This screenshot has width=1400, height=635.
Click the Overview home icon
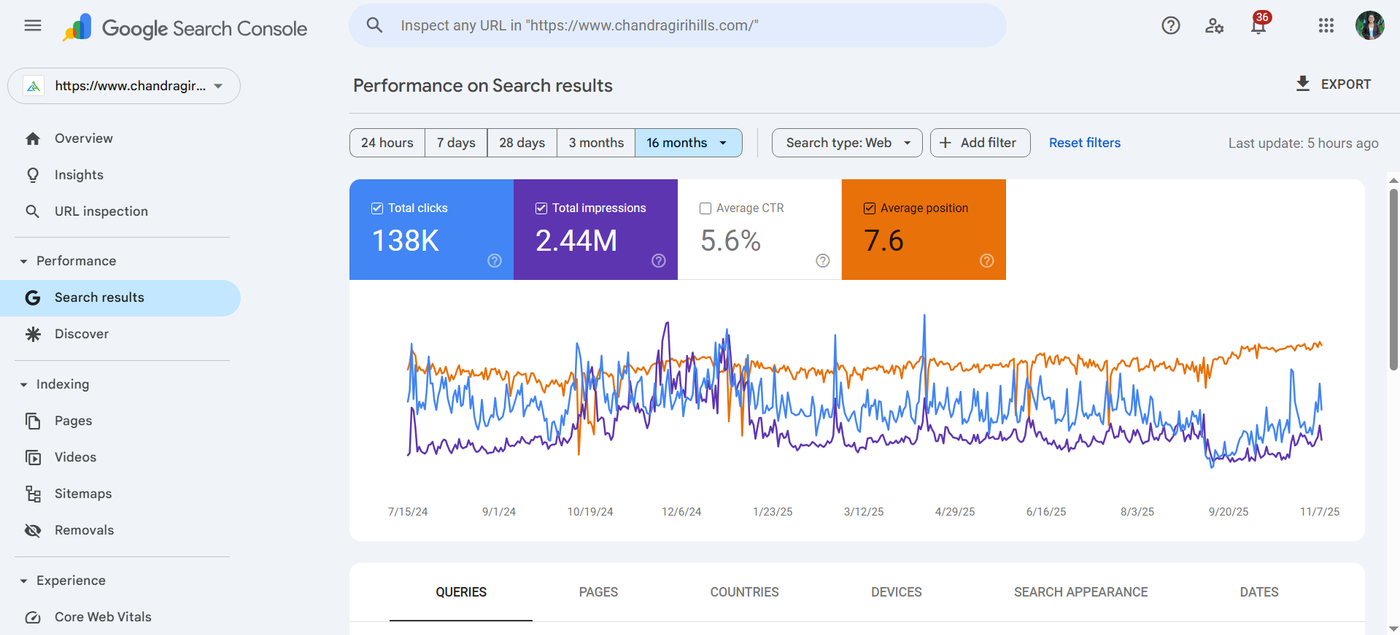(33, 138)
